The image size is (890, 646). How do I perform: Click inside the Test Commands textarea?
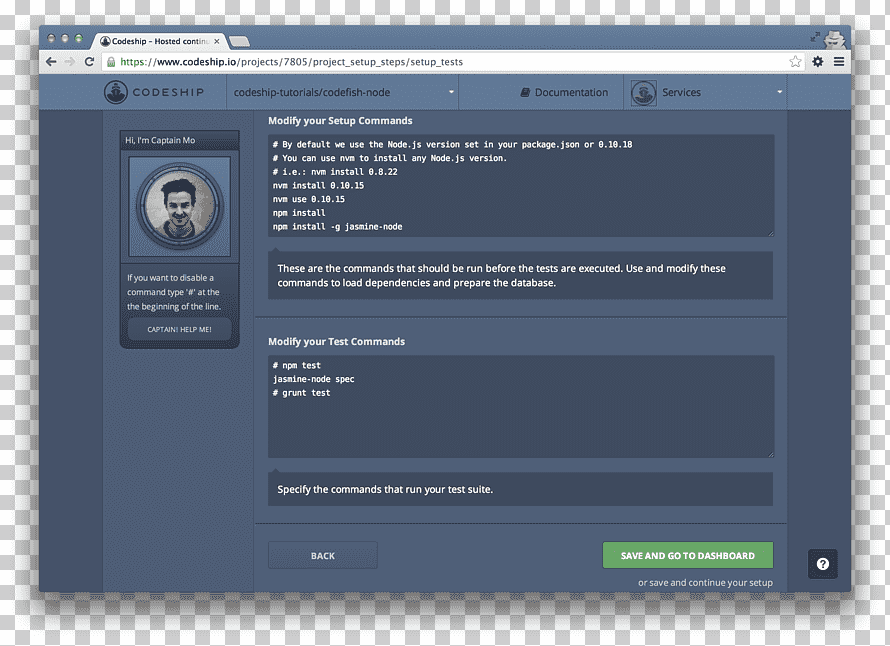point(521,406)
